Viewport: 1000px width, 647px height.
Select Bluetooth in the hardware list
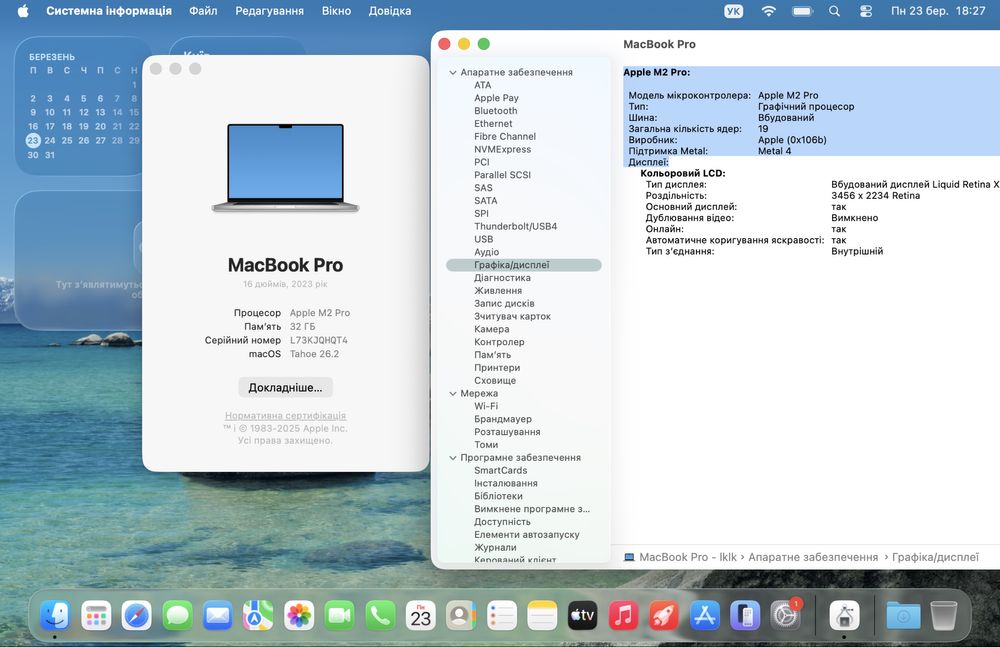coord(496,111)
